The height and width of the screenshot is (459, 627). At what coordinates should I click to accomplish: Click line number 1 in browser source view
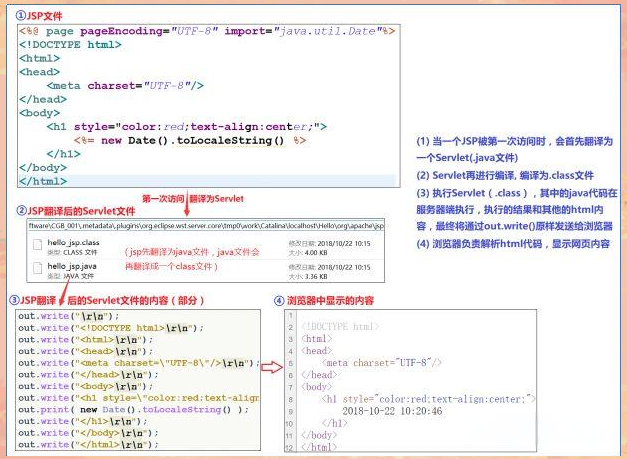pos(291,315)
